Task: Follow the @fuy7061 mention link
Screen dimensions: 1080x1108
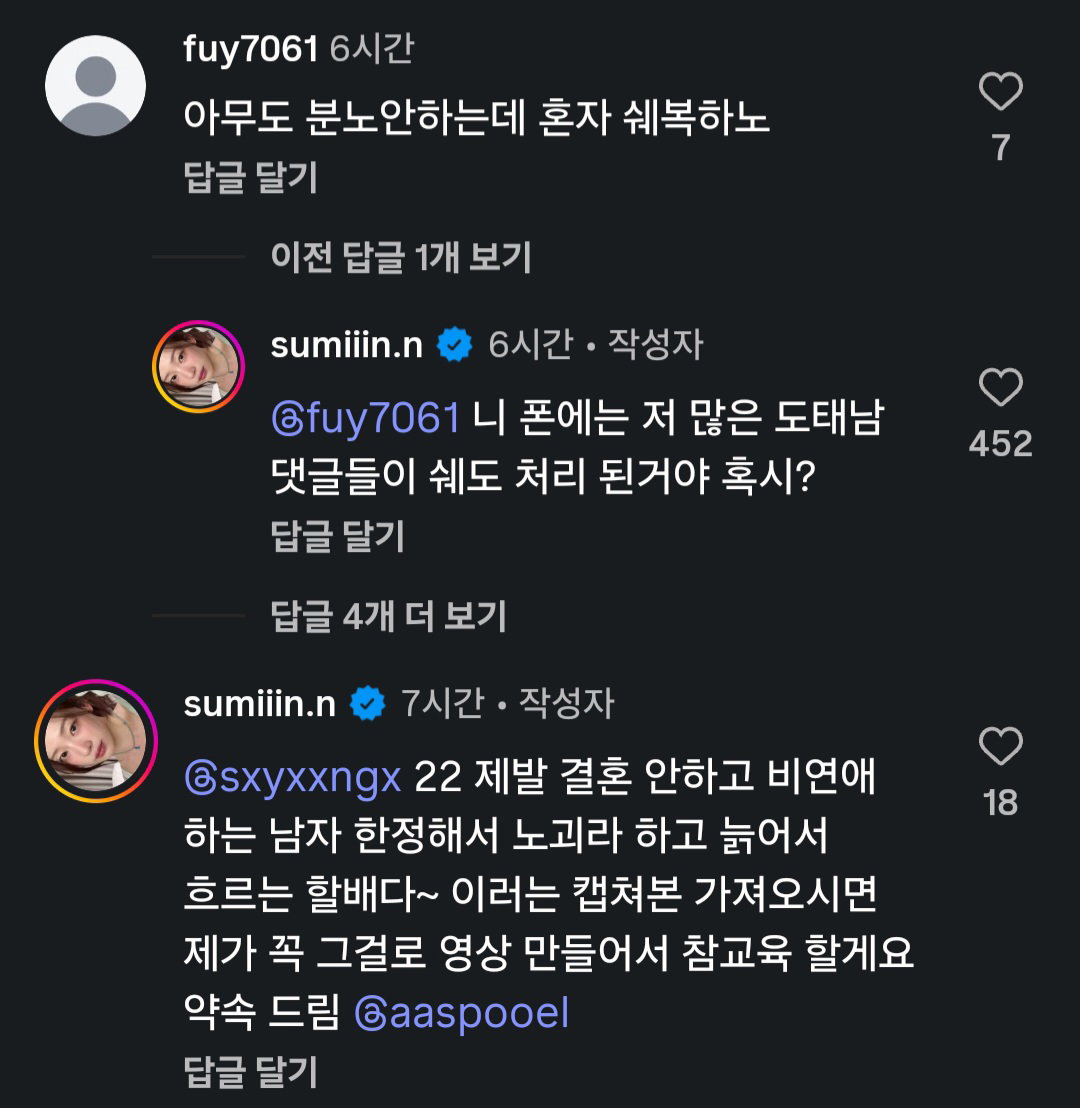Action: coord(365,418)
